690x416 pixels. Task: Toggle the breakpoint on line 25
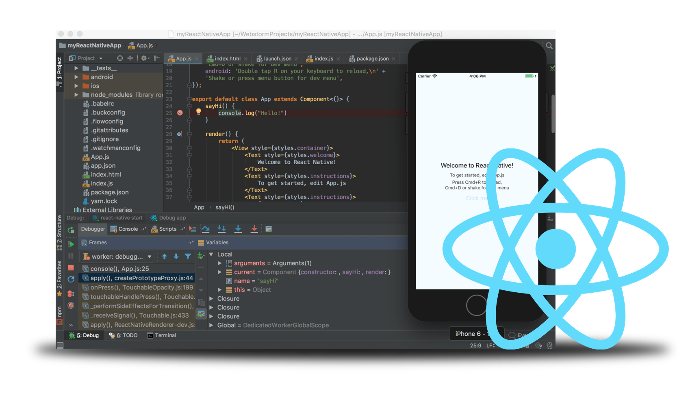click(180, 113)
